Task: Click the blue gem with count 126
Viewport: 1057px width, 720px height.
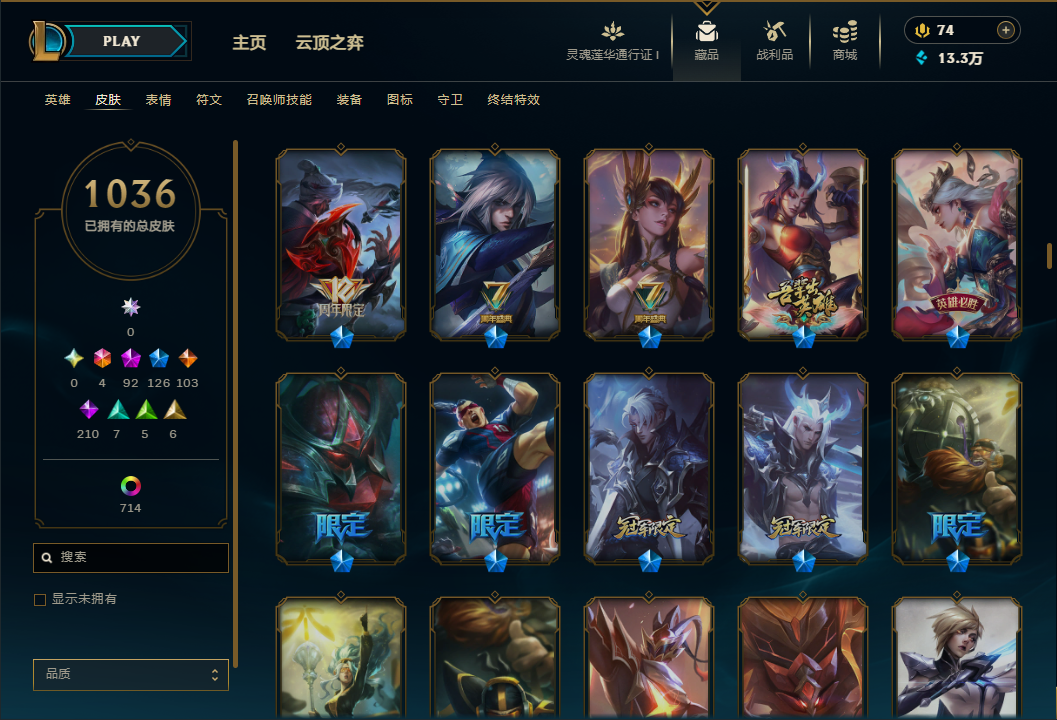Action: point(158,358)
